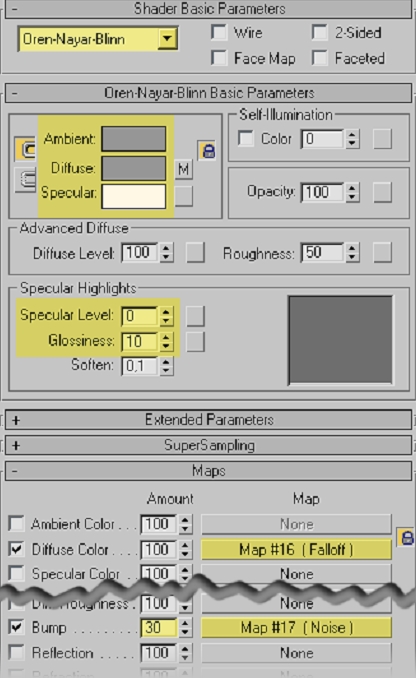Click the Diffuse Color amount spinner arrows
This screenshot has height=678, width=416.
[x=185, y=550]
